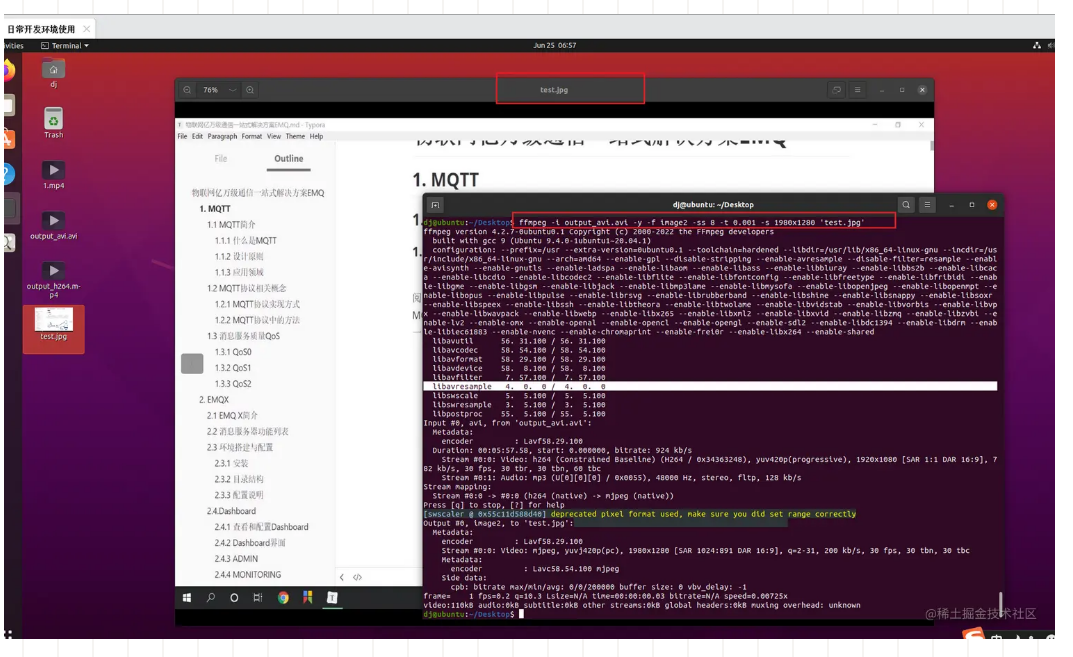Open the search icon in terminal title bar
This screenshot has height=657, width=1073.
906,204
